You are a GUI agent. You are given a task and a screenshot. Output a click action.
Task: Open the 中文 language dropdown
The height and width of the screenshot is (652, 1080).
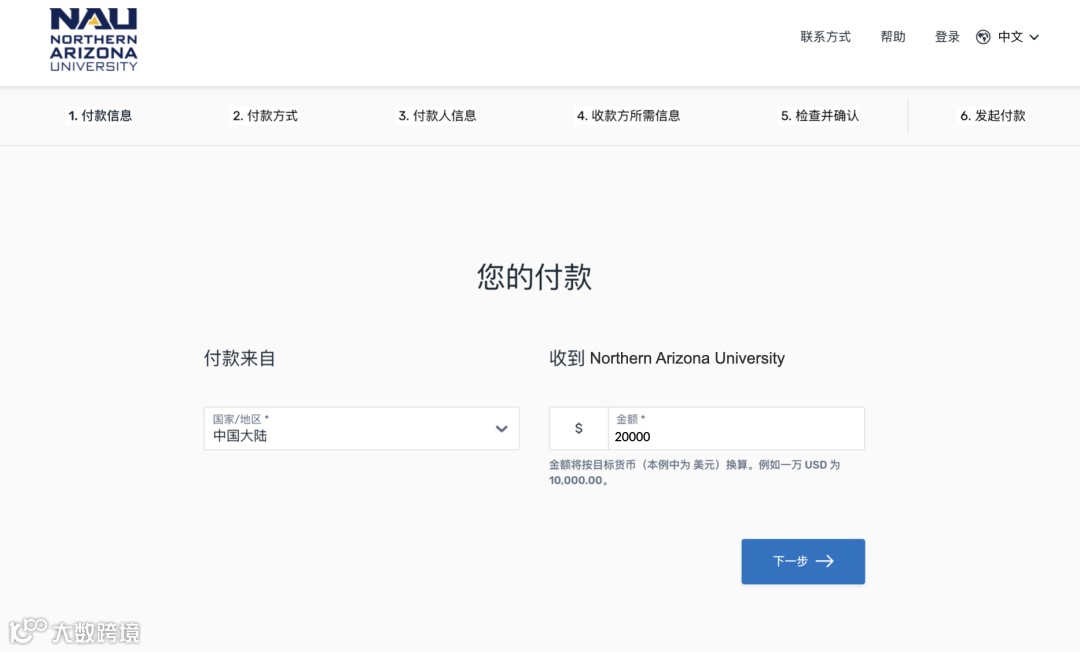[x=1017, y=37]
